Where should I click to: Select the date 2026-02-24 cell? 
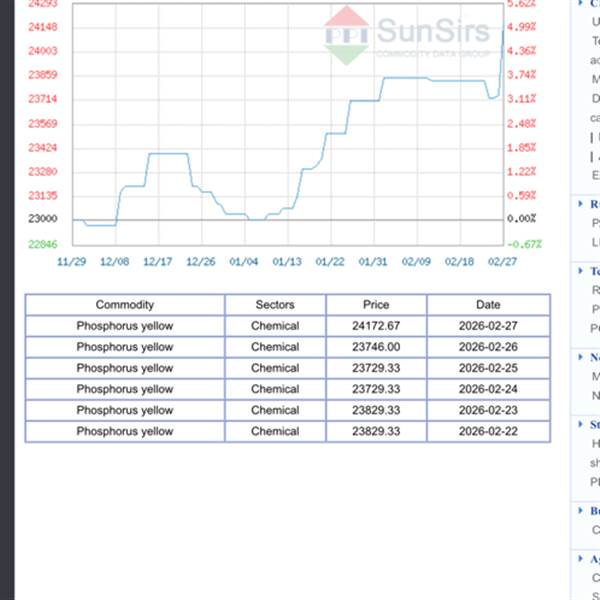(x=488, y=389)
